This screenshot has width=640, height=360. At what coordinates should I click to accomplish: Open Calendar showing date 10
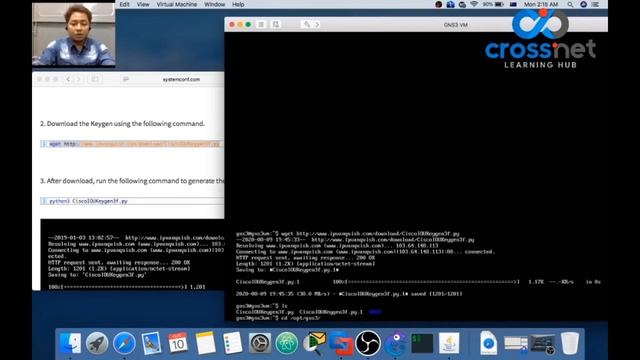point(178,343)
